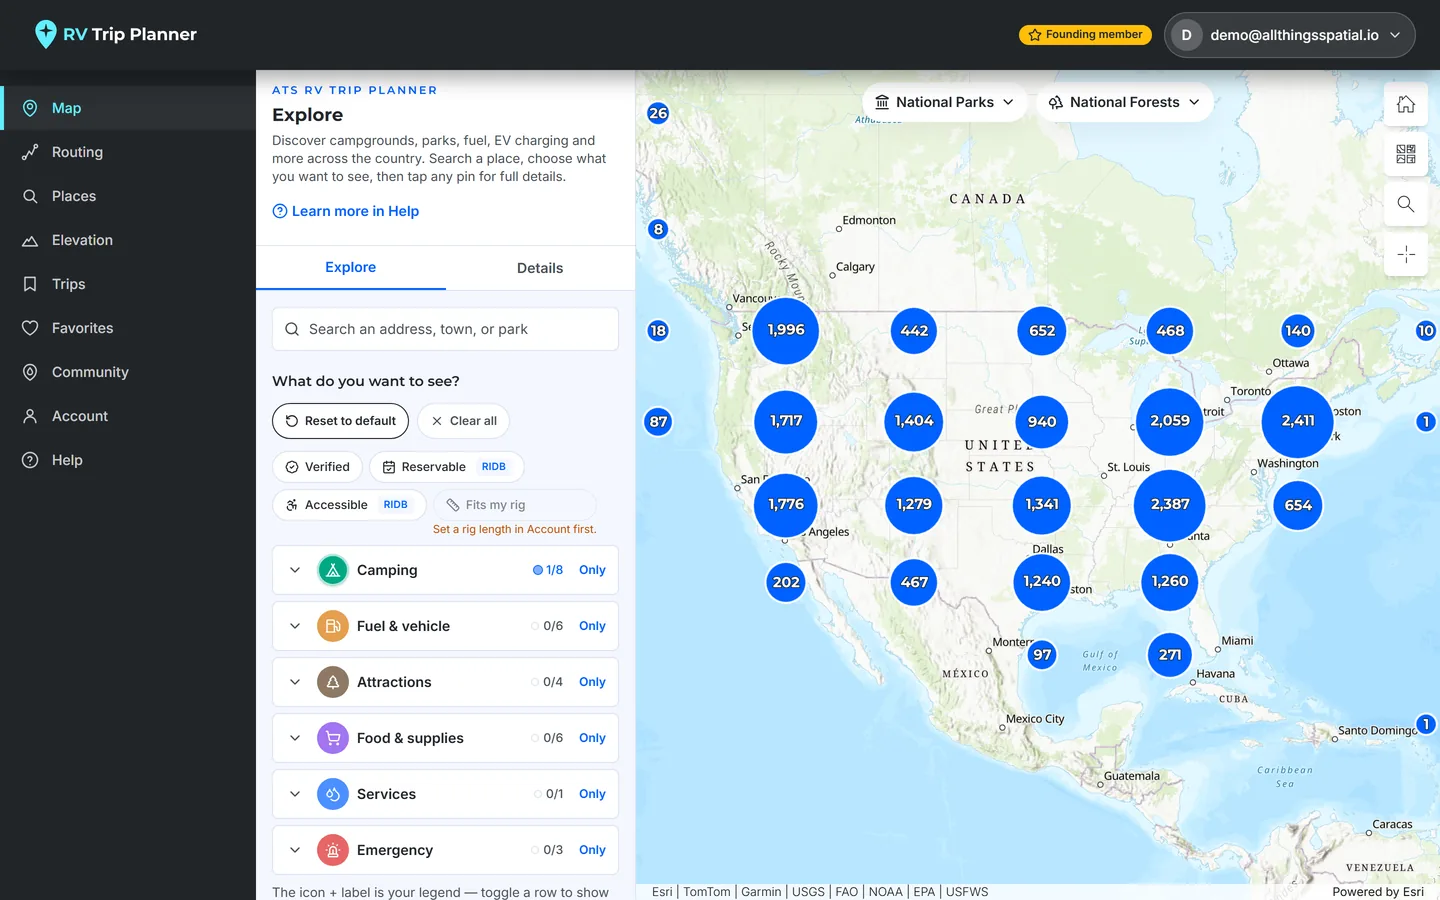Switch to the Details tab
Viewport: 1440px width, 900px height.
point(540,268)
